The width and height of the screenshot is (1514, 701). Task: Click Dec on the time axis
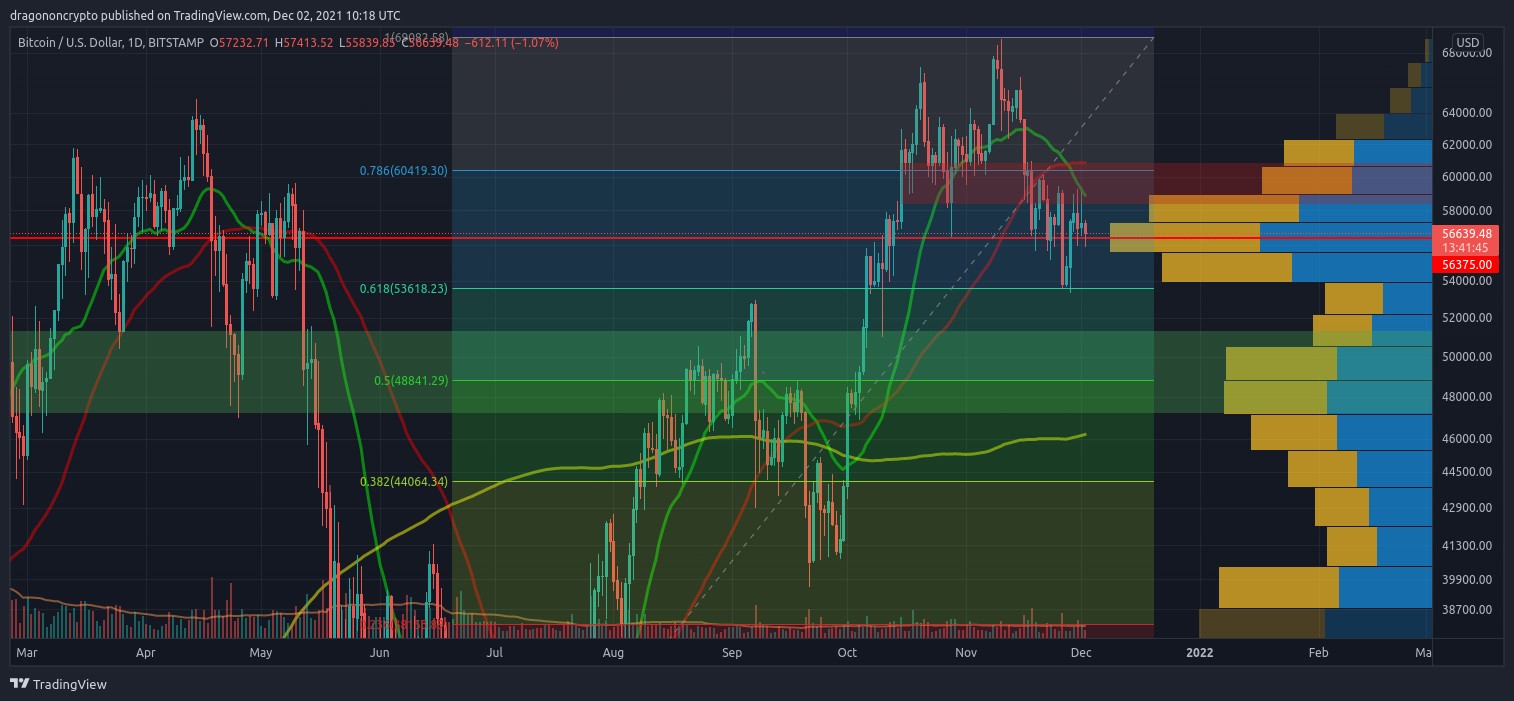pos(1081,653)
